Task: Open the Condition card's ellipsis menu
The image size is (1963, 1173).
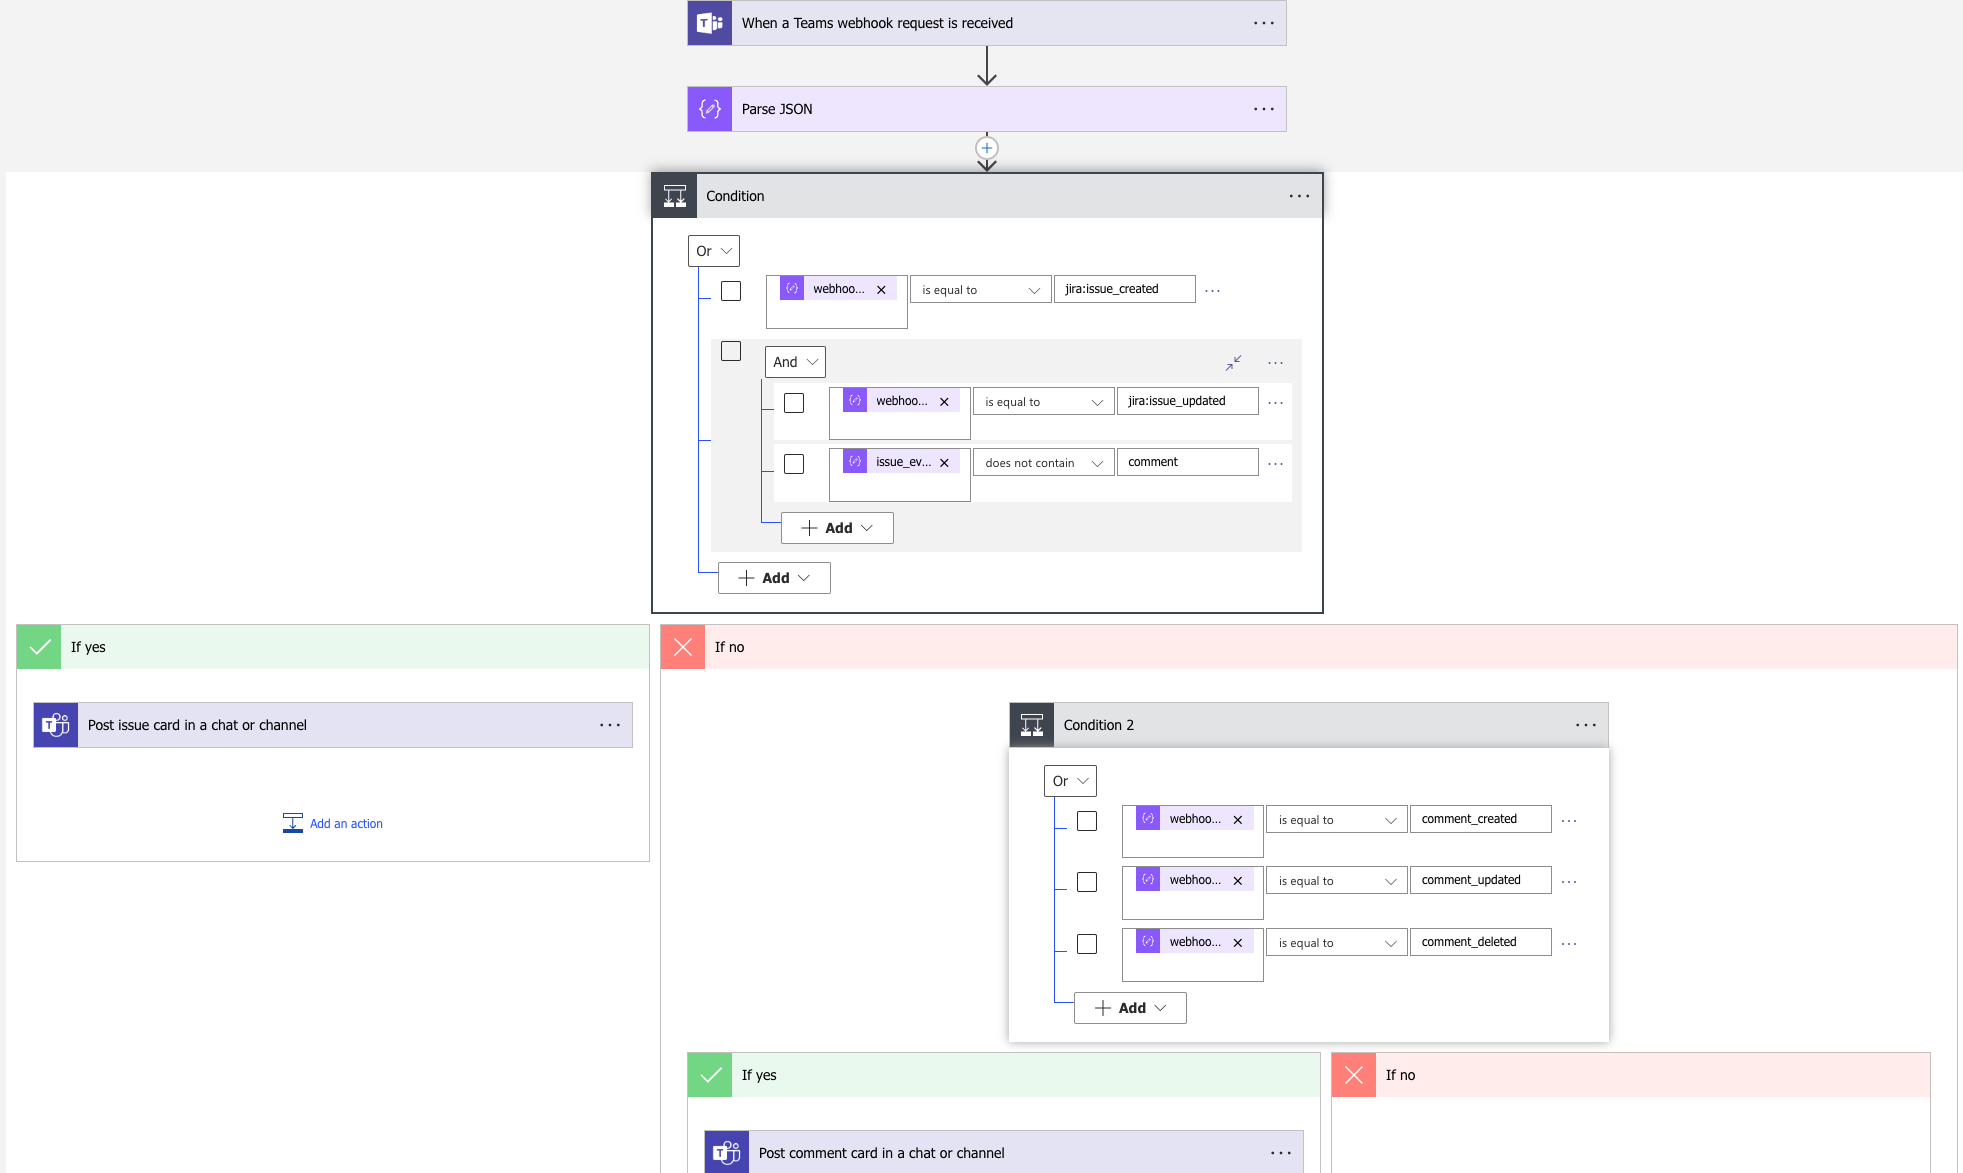Action: pos(1299,196)
